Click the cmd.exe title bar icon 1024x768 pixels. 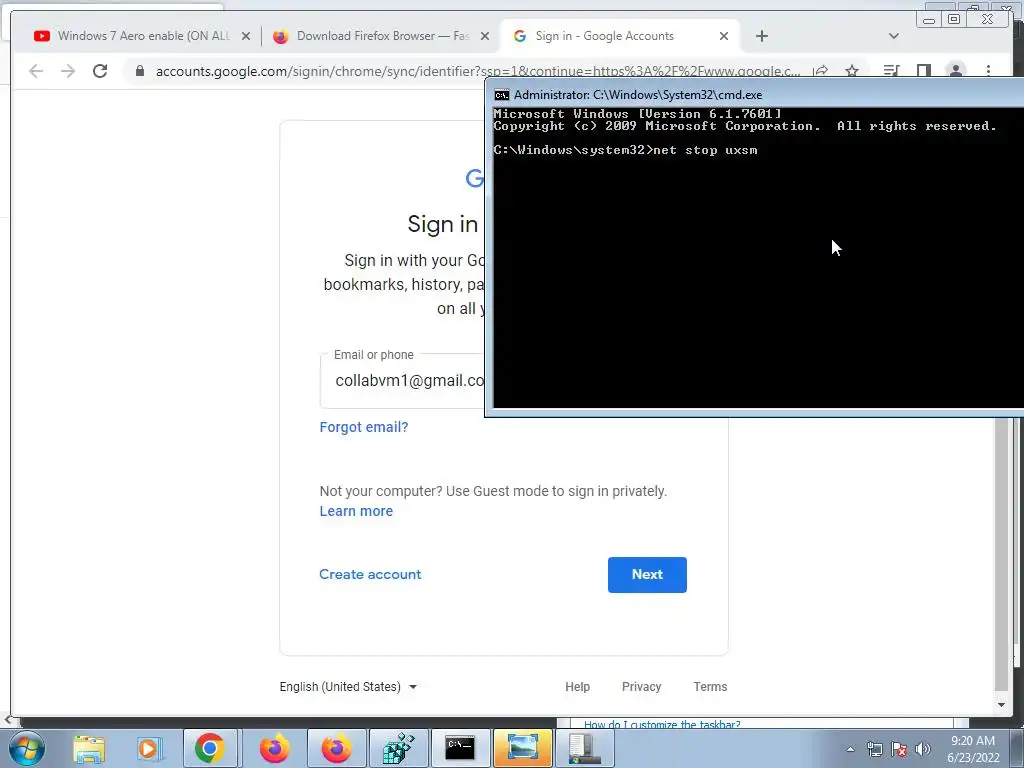click(502, 95)
